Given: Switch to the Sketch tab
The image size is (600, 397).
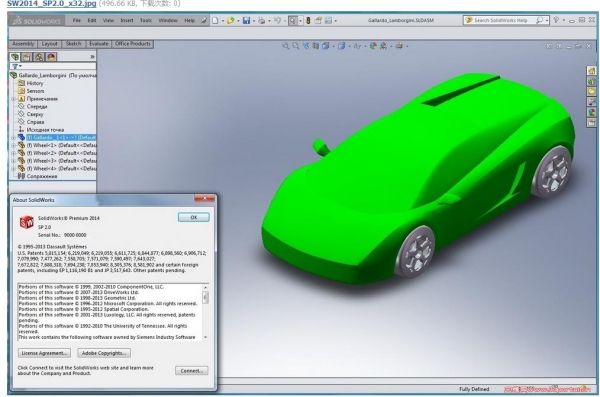Looking at the screenshot, I should coord(73,44).
